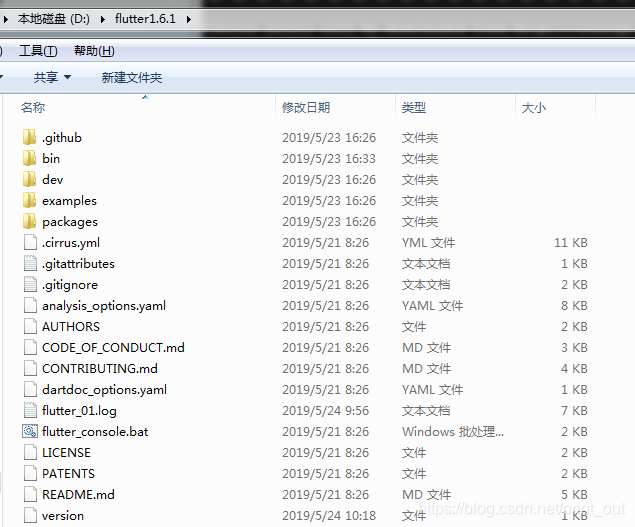The width and height of the screenshot is (635, 527).
Task: Select the dev folder icon
Action: pyautogui.click(x=30, y=179)
